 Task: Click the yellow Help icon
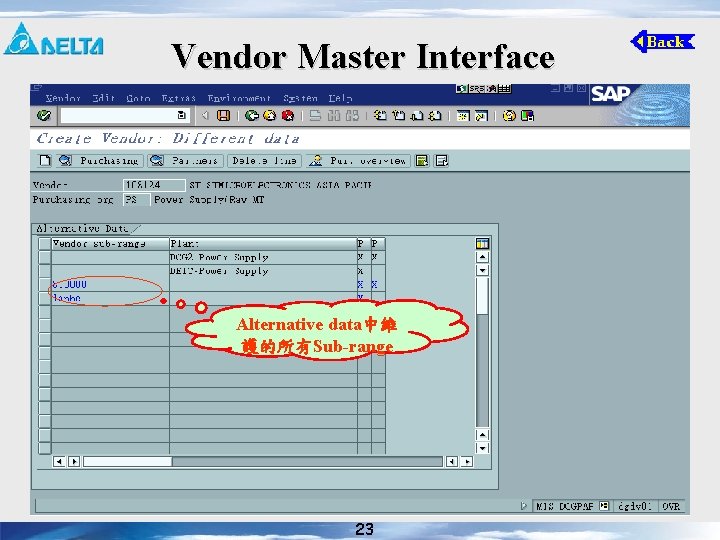click(x=509, y=116)
